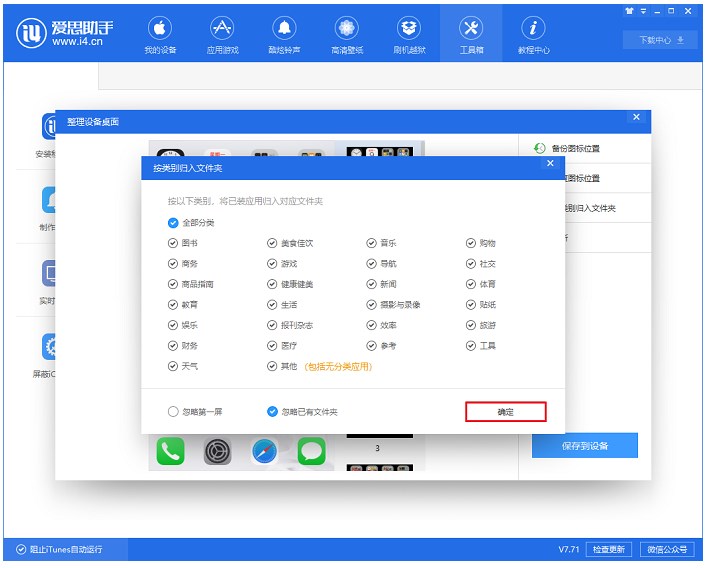The image size is (706, 568).
Task: Click the 下载中心 download button
Action: point(661,40)
